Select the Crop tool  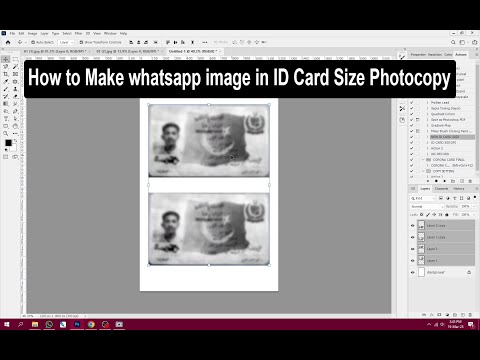(6, 74)
